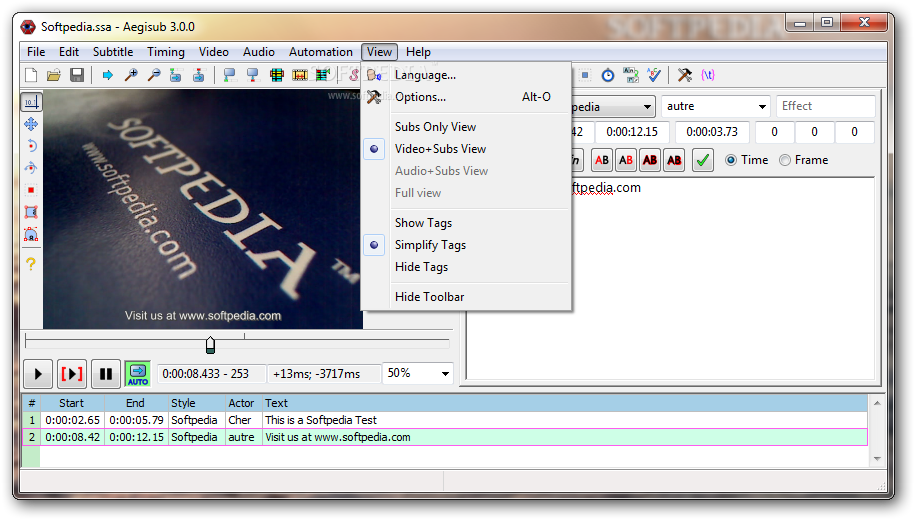Viewport: 915px width, 520px height.
Task: Open the Help menu
Action: (418, 52)
